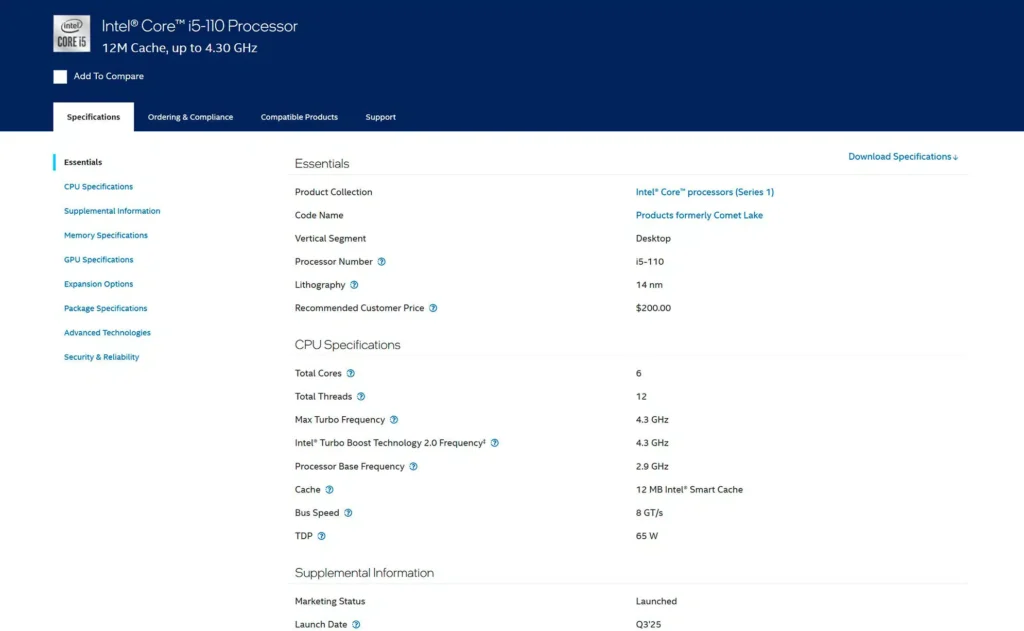This screenshot has height=631, width=1024.
Task: Jump to Memory Specifications in sidebar
Action: pos(105,236)
